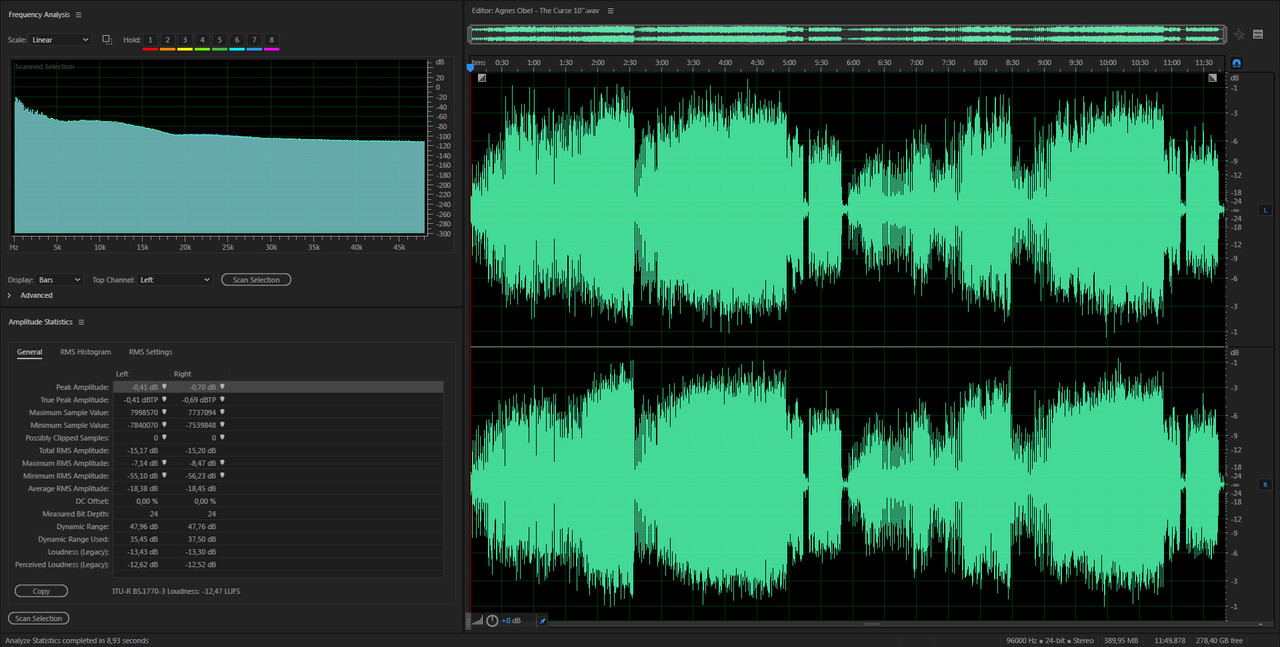Toggle Hold slot 3 (yellow)
The image size is (1280, 647).
coord(185,40)
